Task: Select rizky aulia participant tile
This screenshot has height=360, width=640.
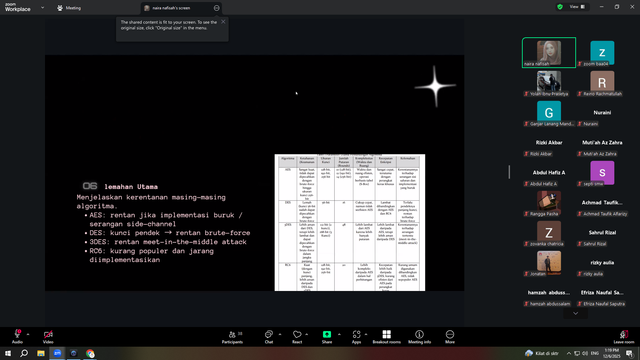Action: point(602,263)
